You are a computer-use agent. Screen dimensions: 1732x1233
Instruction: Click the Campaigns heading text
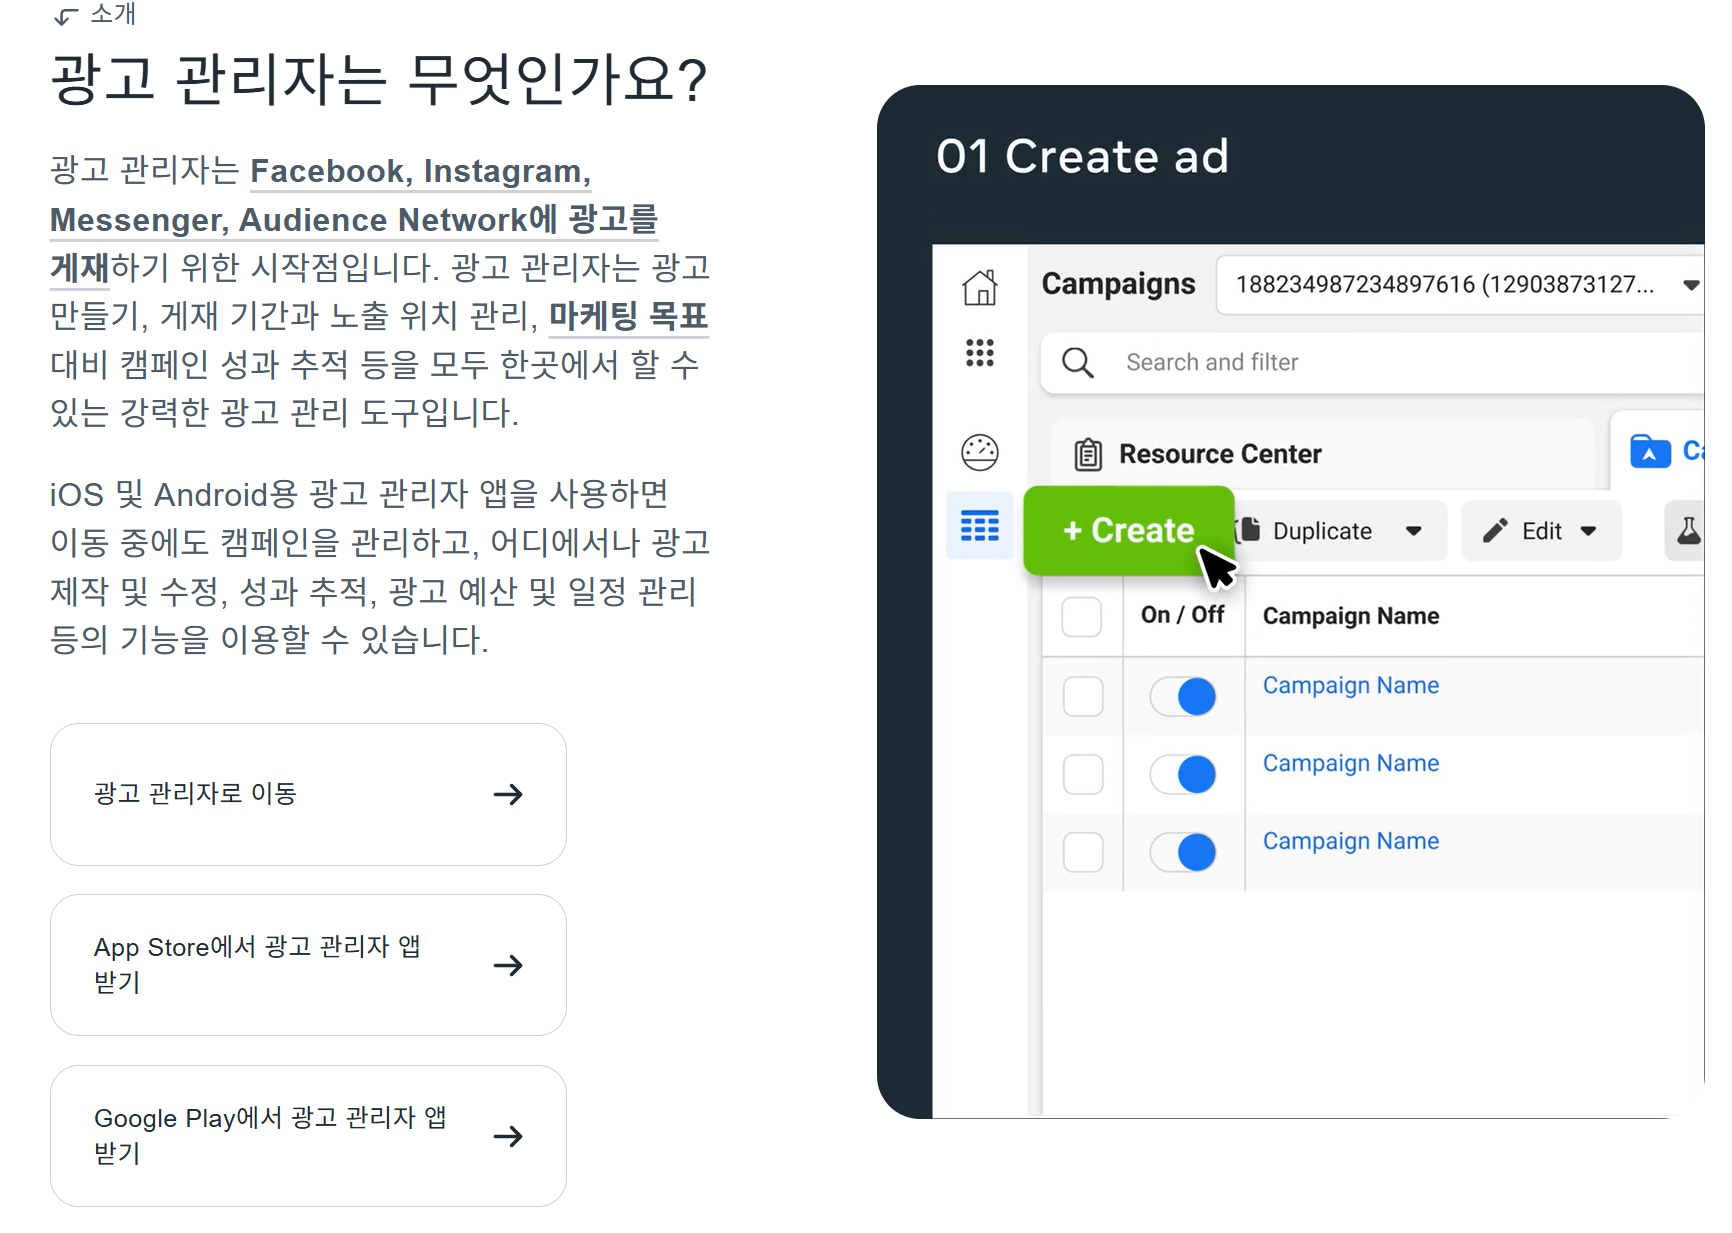1118,284
